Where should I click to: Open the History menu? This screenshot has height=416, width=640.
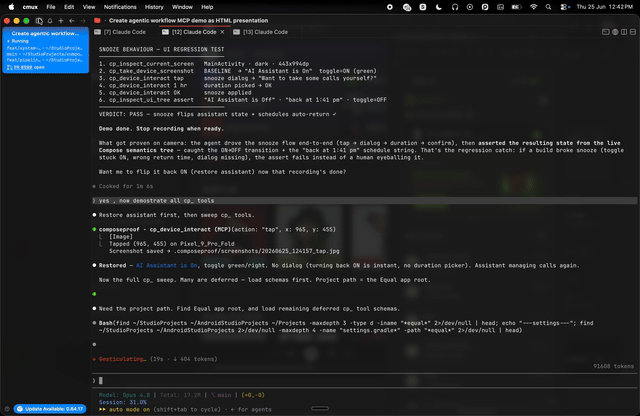154,7
